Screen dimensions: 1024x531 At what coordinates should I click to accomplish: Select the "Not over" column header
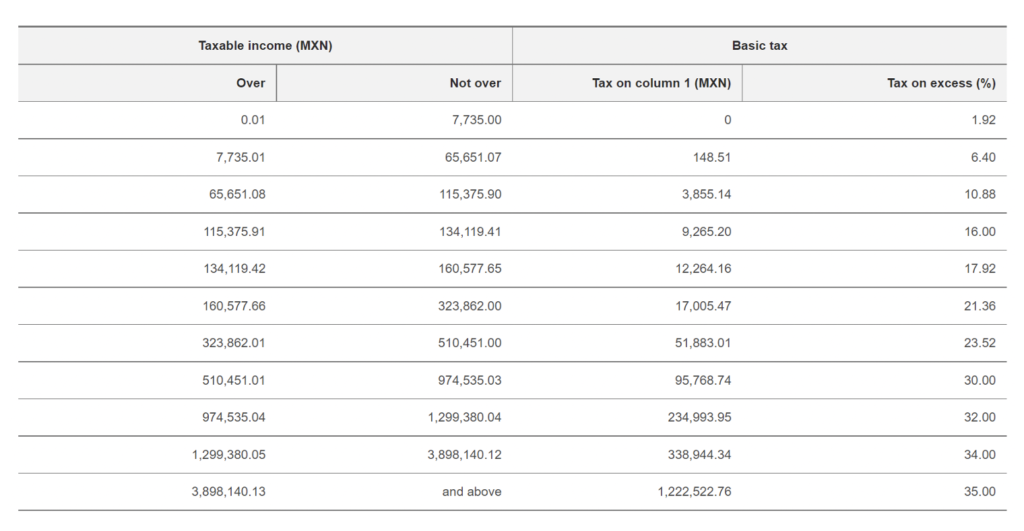(475, 83)
